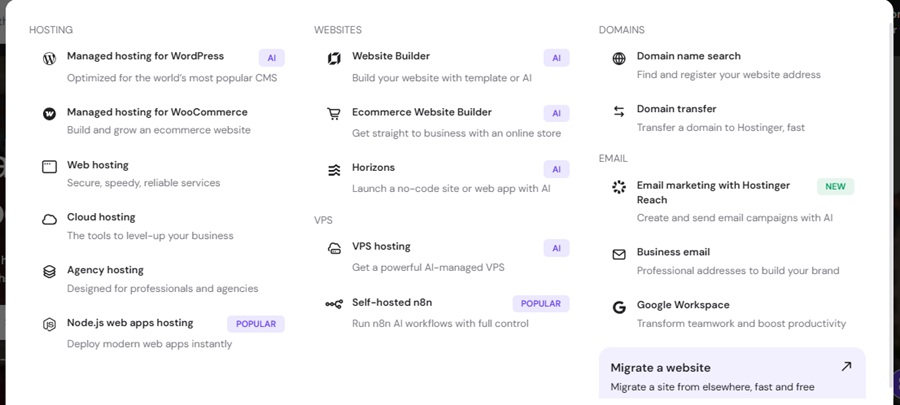Click 'Run n8n AI workflows with full control'
This screenshot has height=405, width=900.
tap(440, 324)
